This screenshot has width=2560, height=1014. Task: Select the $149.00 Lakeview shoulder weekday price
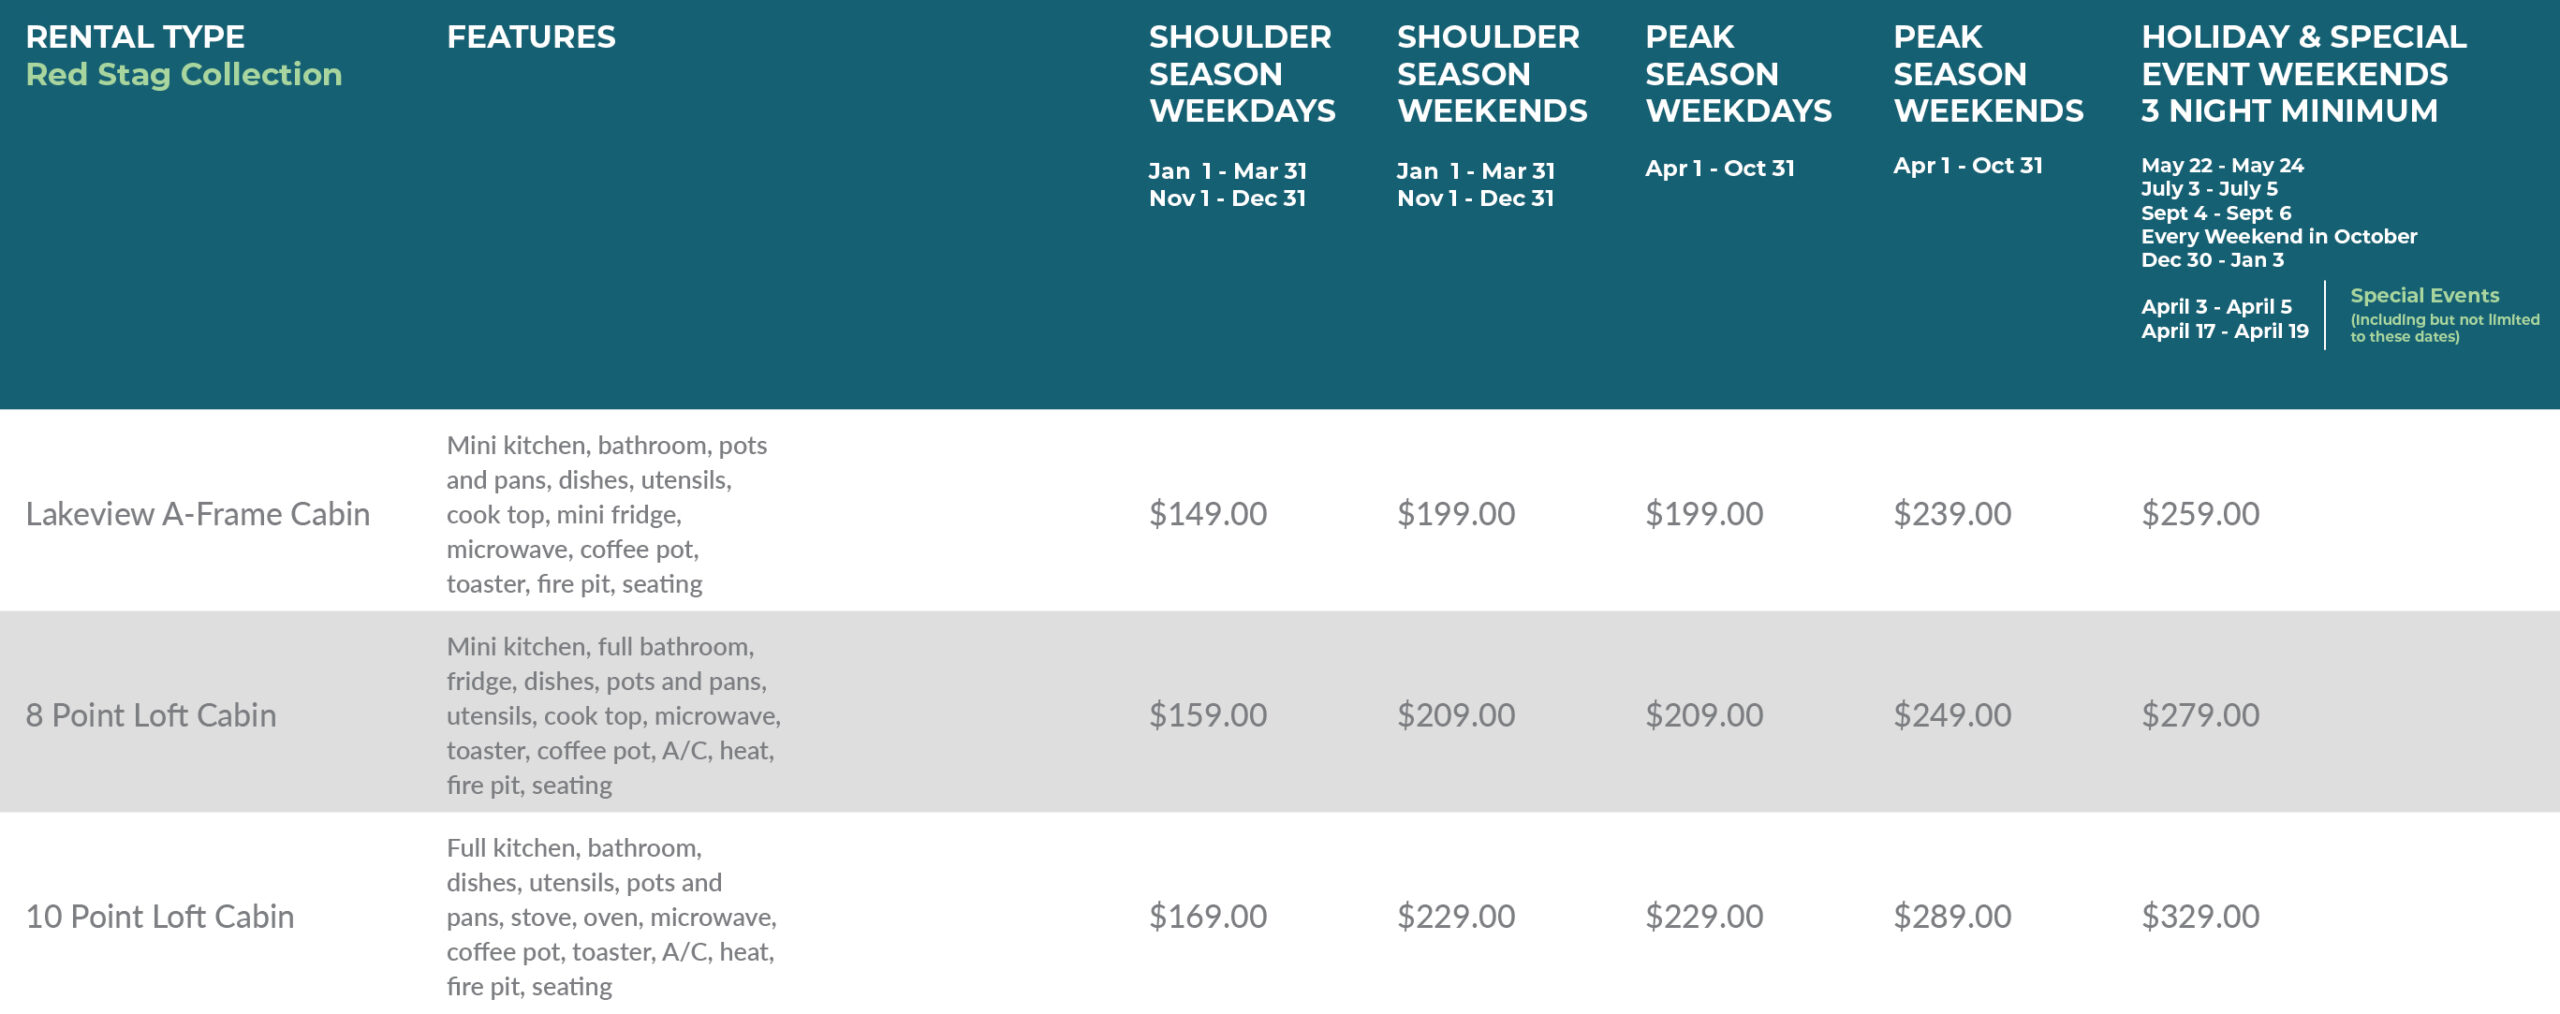(1207, 514)
